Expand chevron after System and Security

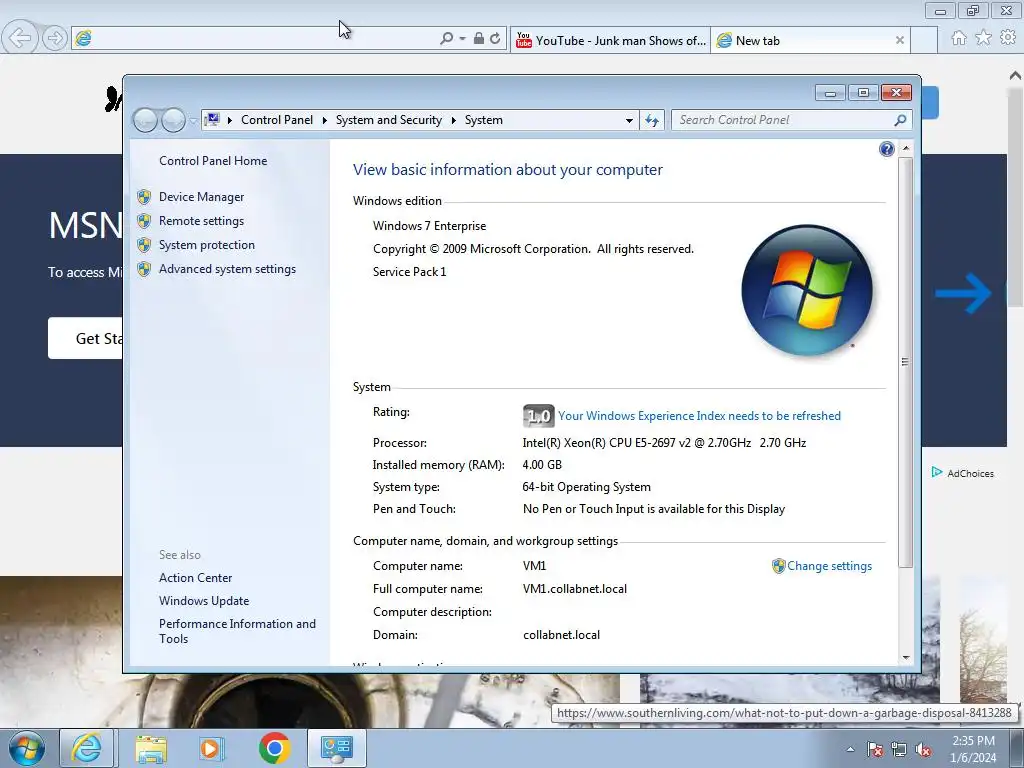pos(453,120)
